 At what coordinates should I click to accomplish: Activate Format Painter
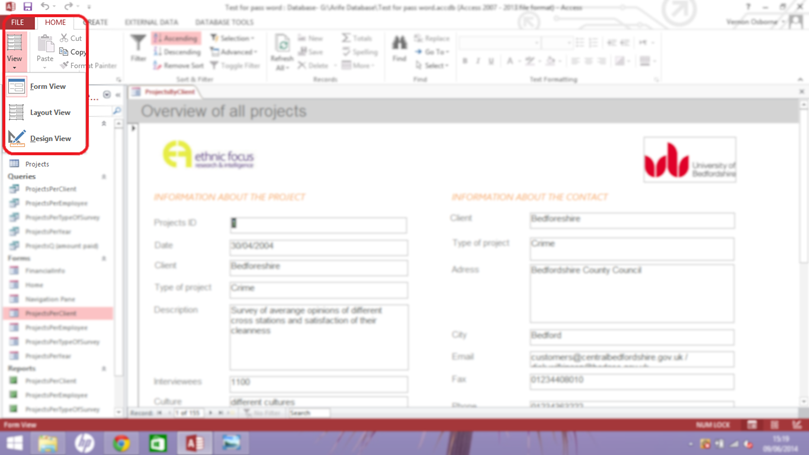coord(88,66)
